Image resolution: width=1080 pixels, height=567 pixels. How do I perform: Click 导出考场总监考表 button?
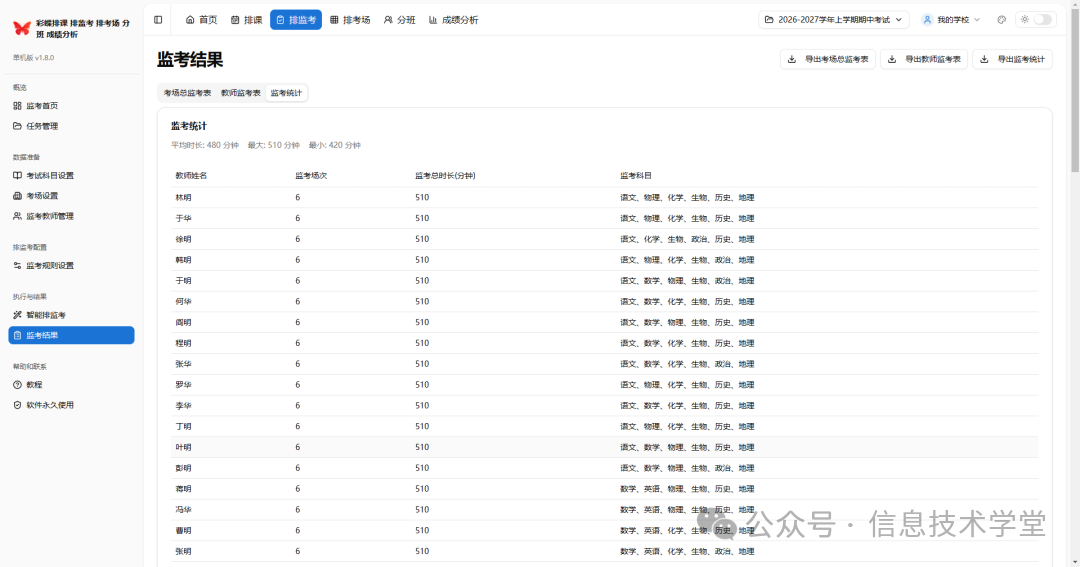pyautogui.click(x=828, y=59)
